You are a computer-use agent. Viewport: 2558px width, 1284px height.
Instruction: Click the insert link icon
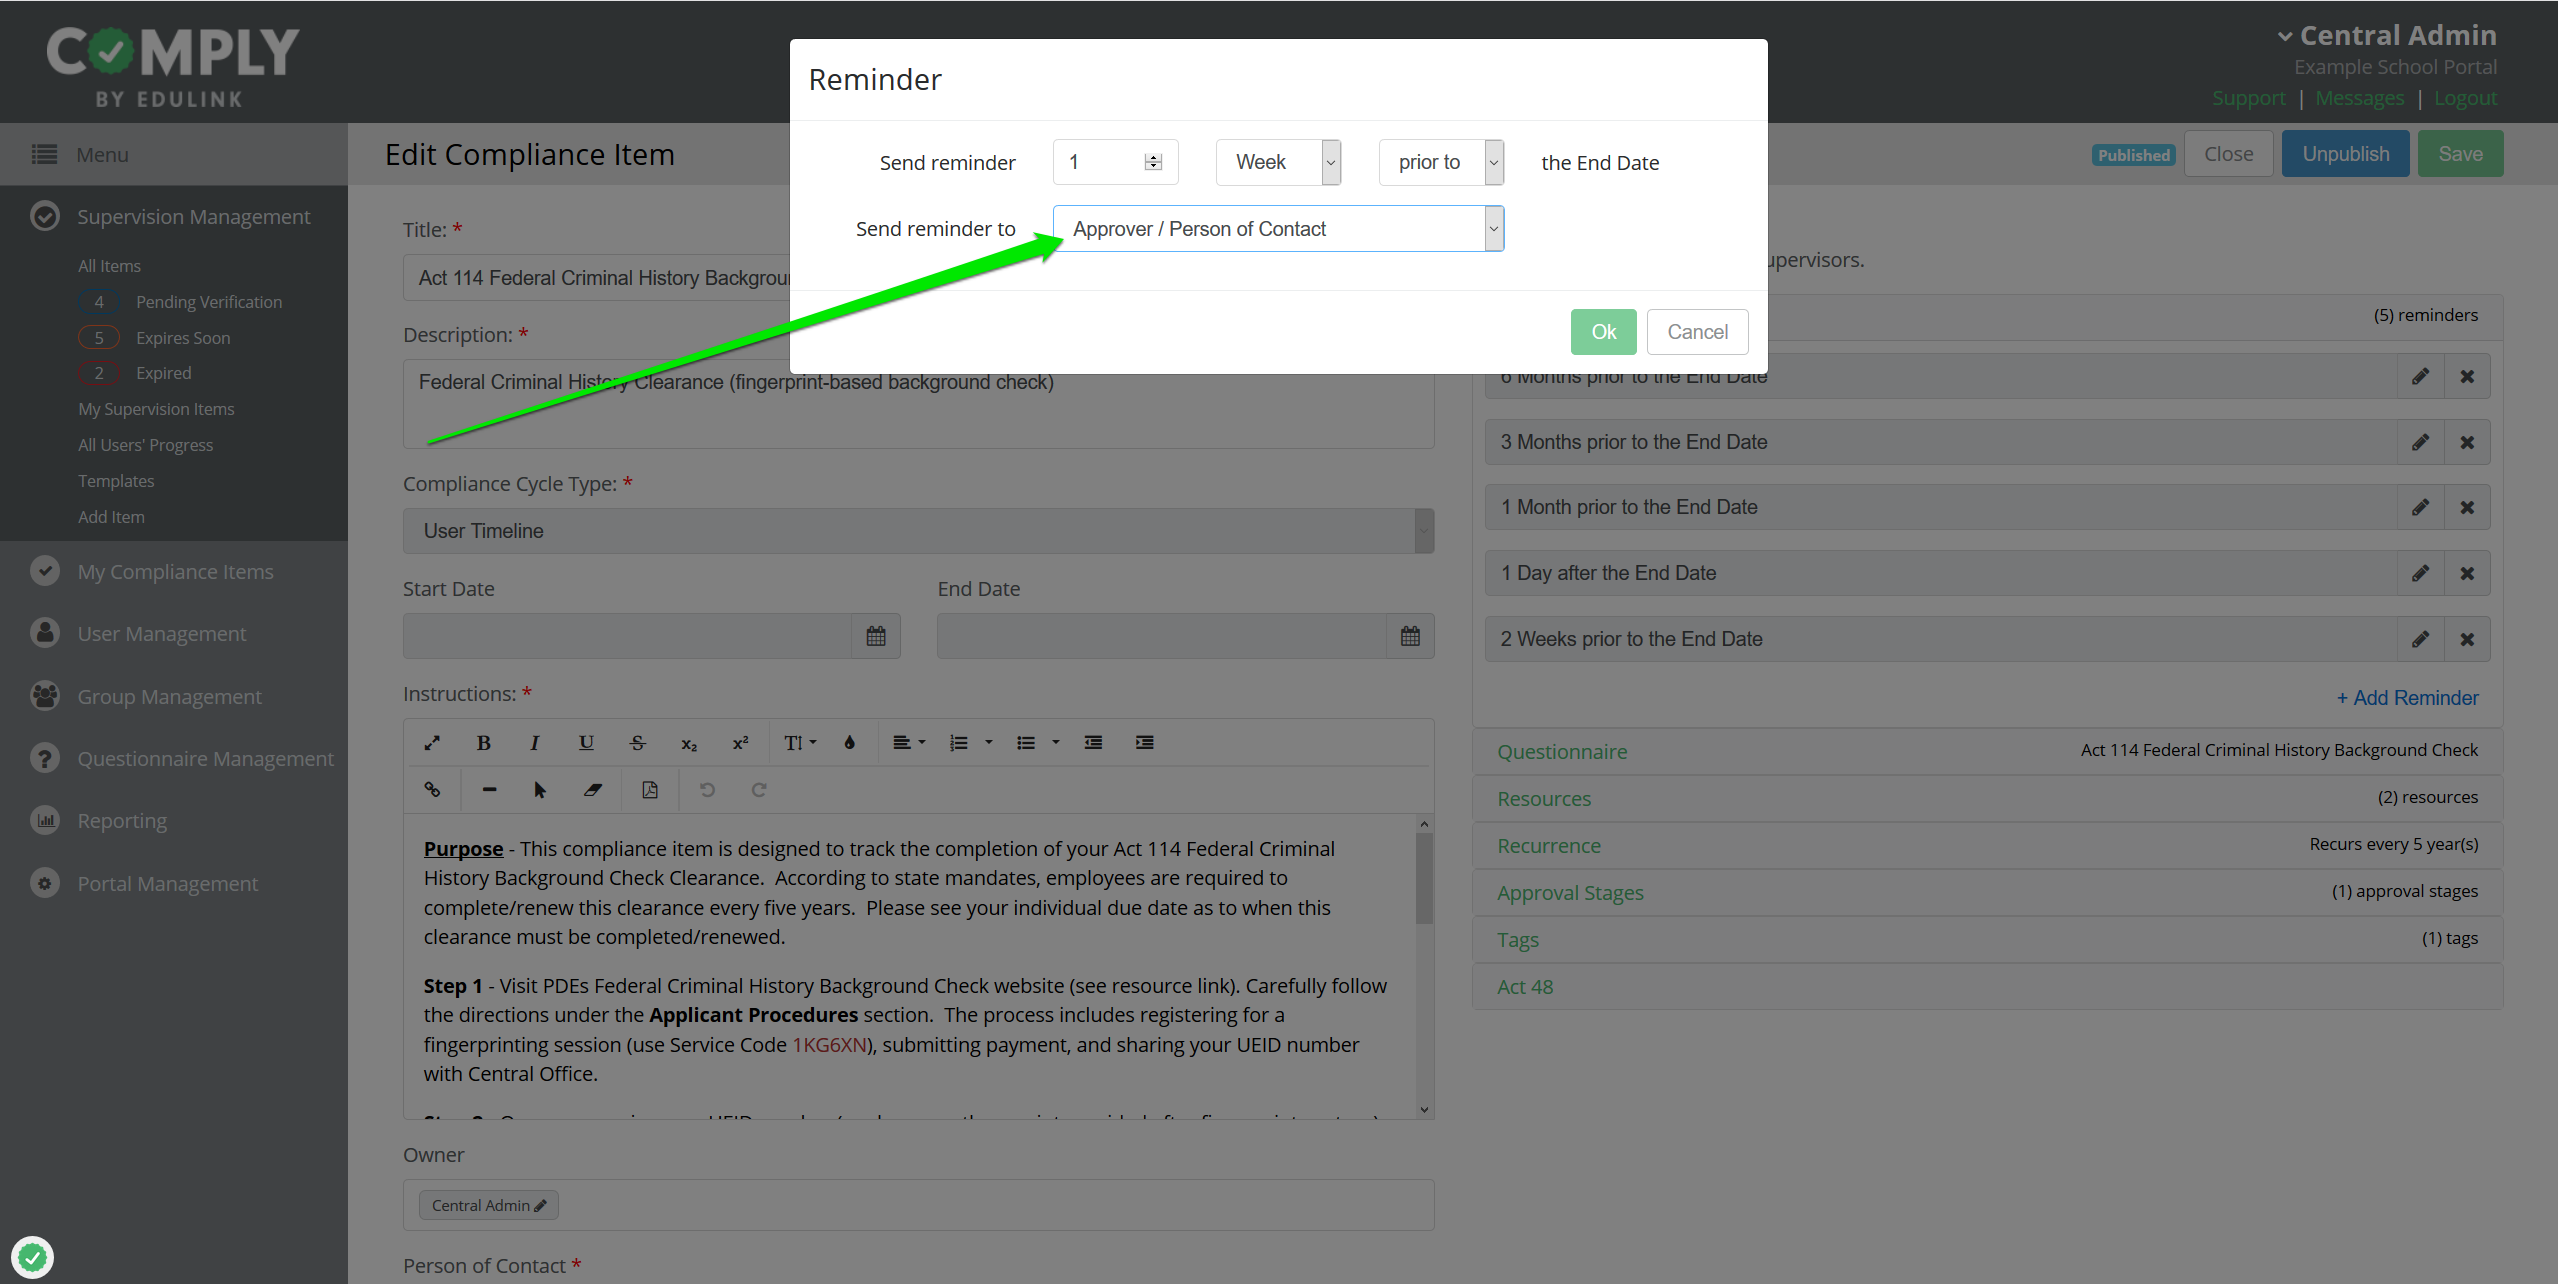click(432, 789)
